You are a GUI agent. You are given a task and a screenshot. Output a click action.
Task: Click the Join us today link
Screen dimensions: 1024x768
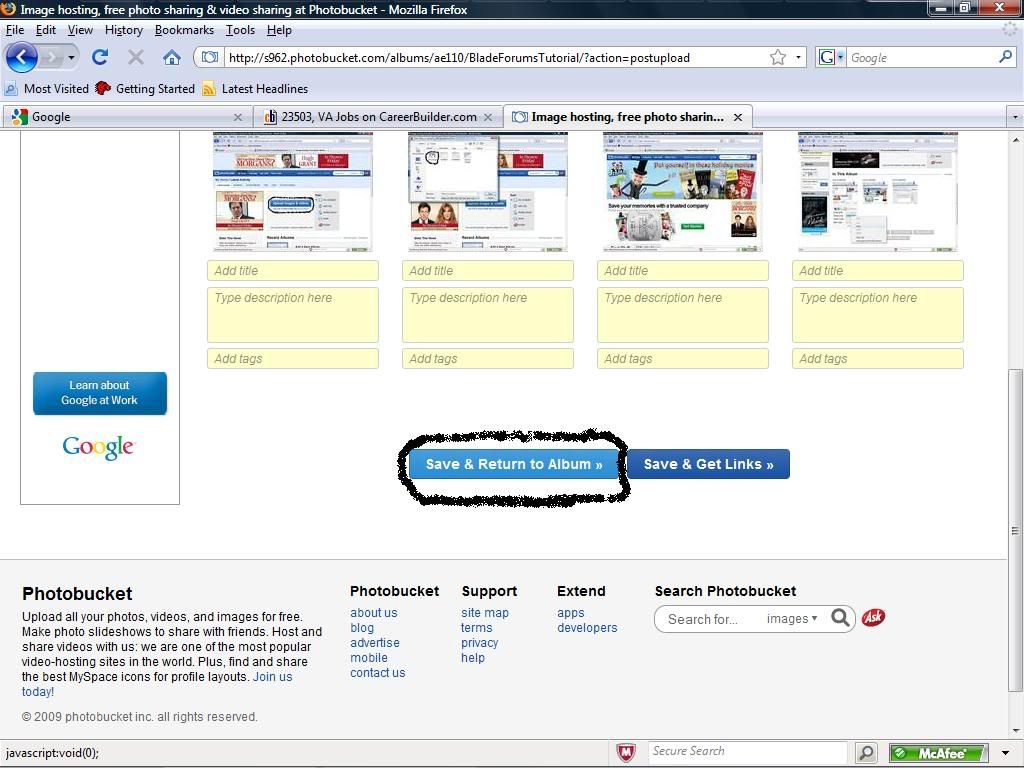[x=272, y=677]
